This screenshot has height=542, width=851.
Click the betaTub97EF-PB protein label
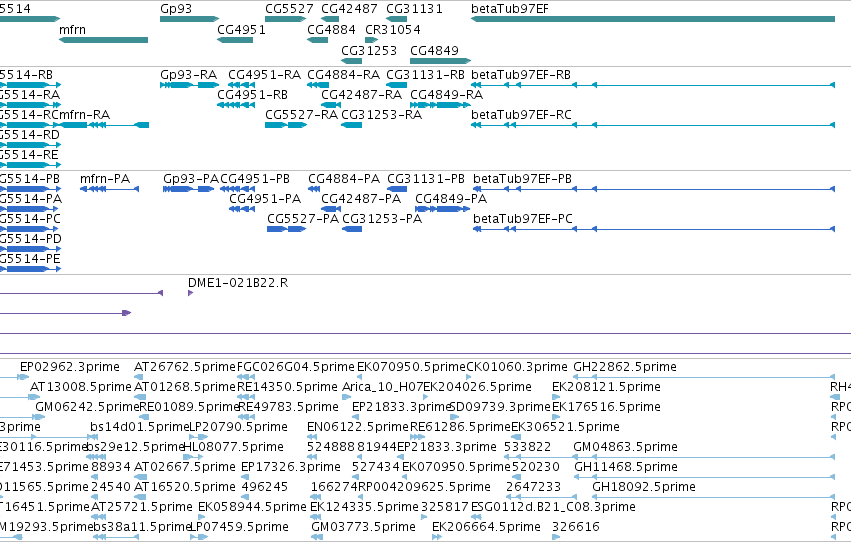point(523,178)
